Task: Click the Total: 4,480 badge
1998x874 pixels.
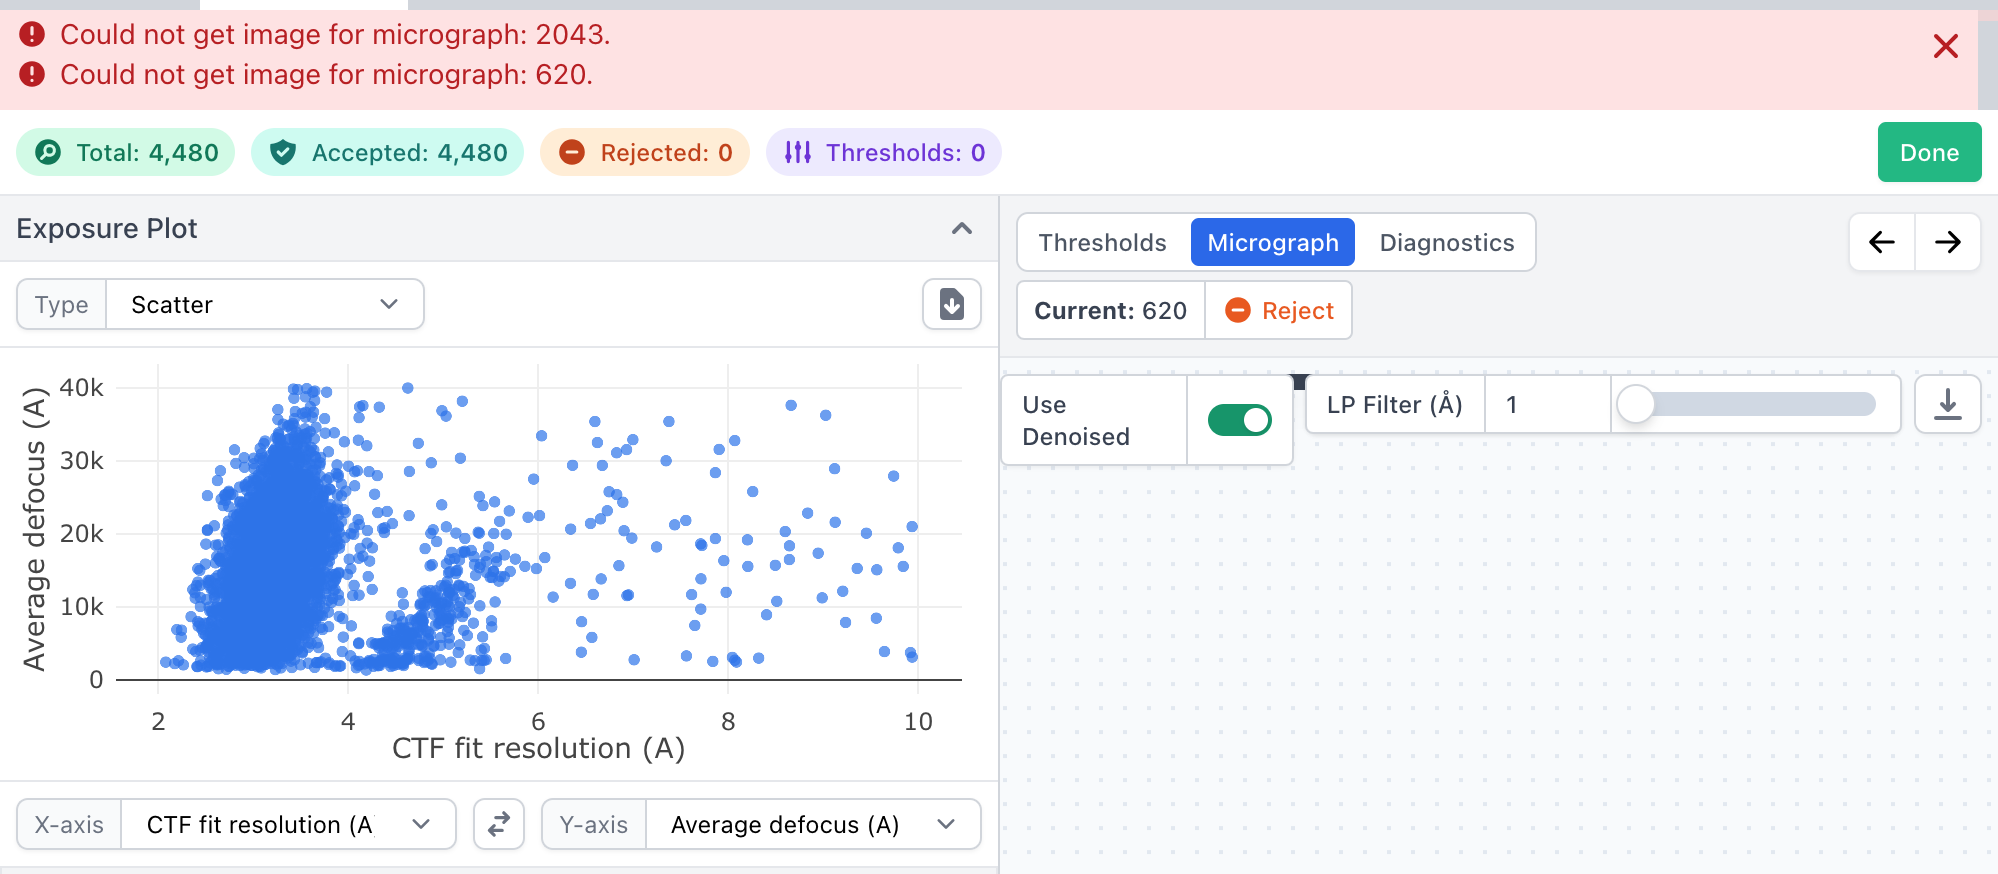Action: point(126,152)
